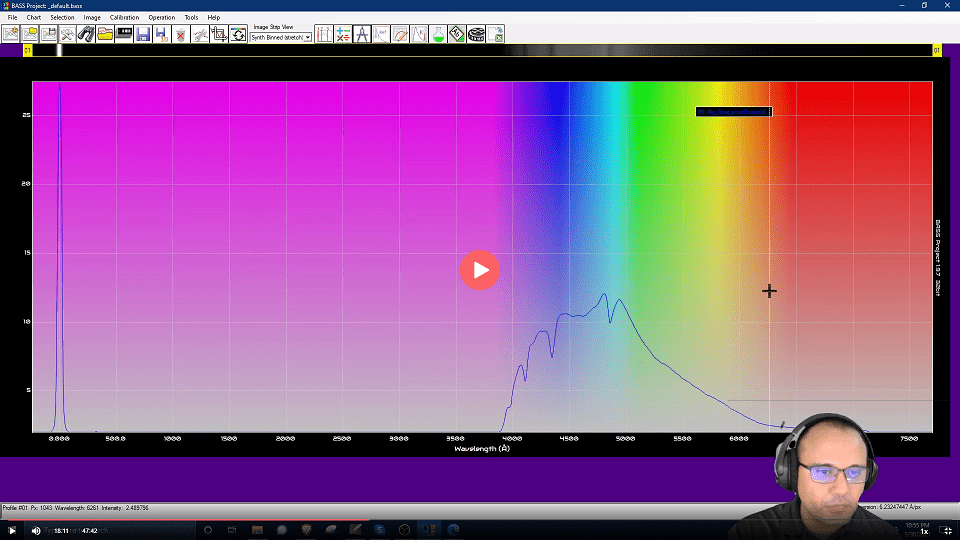Click the image-with-folder icon, second in toolbar
This screenshot has width=960, height=540.
pyautogui.click(x=29, y=34)
